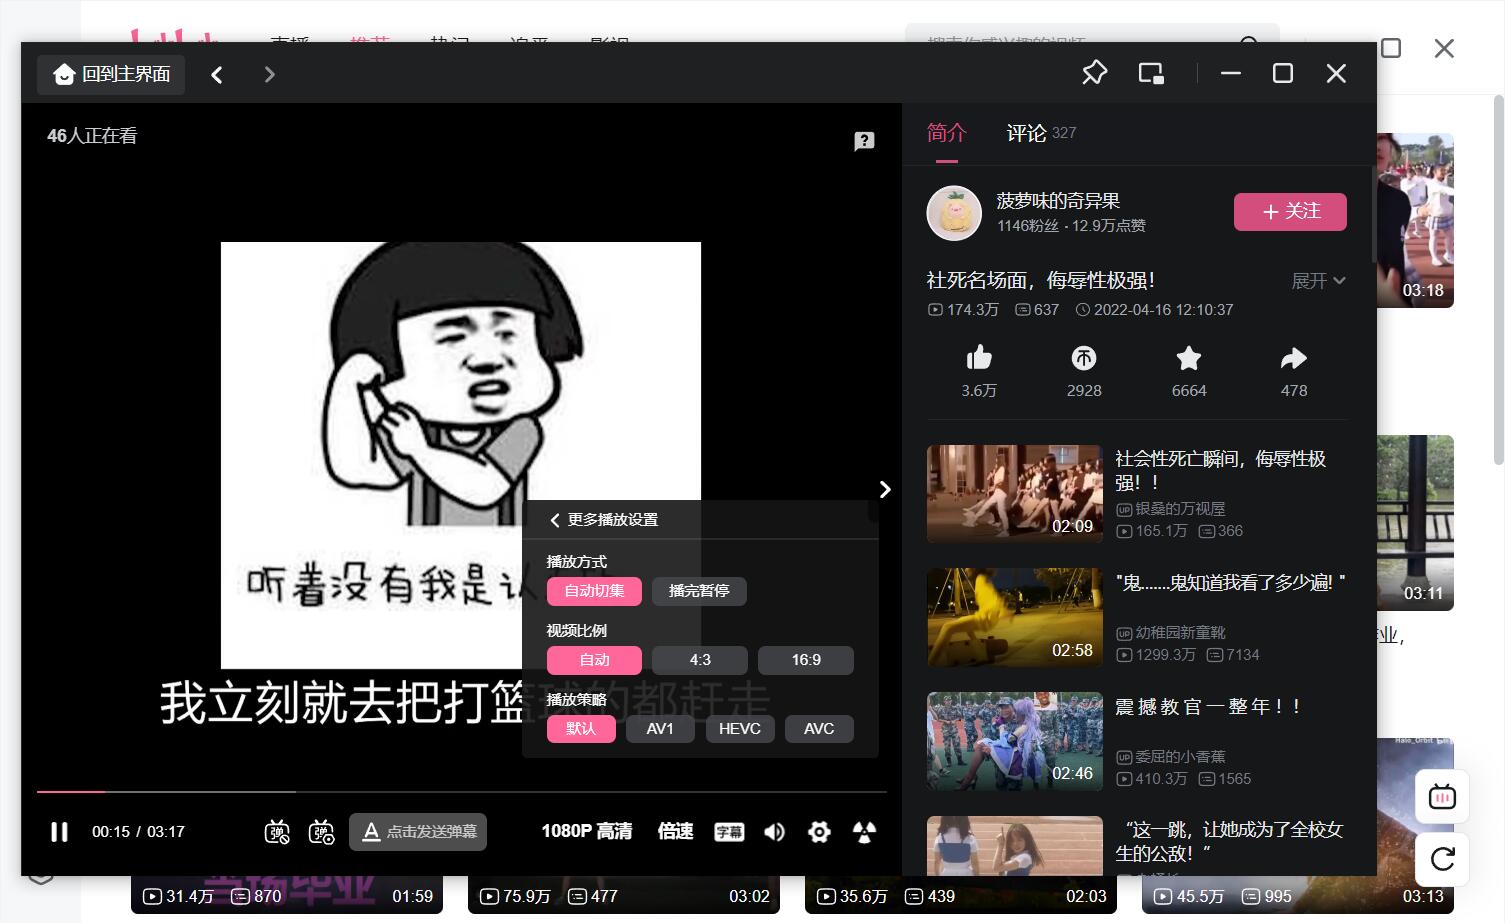Open the danmaku settings icon
The height and width of the screenshot is (923, 1505).
click(x=321, y=832)
